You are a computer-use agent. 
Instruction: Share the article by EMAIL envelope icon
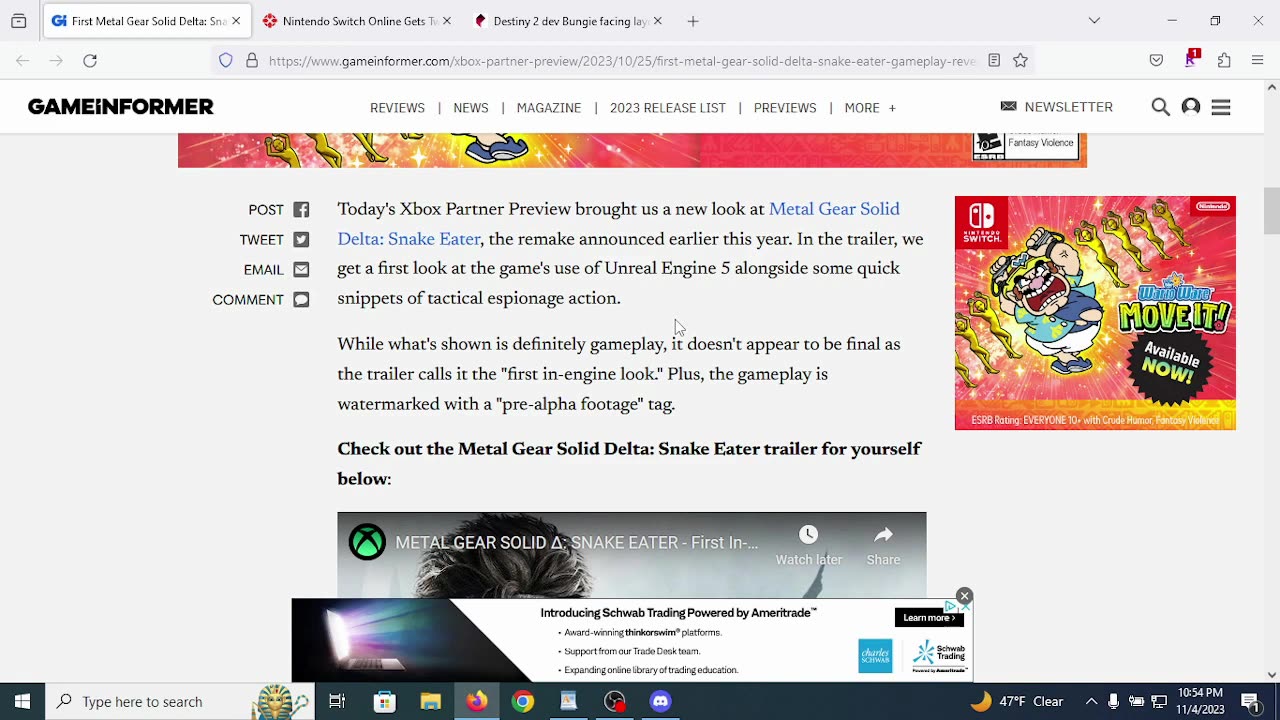(301, 270)
